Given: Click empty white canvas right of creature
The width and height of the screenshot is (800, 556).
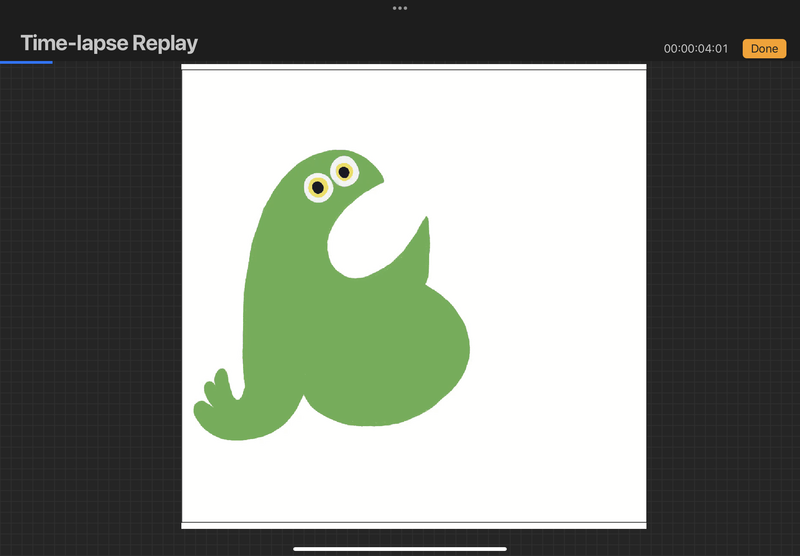Looking at the screenshot, I should point(560,300).
